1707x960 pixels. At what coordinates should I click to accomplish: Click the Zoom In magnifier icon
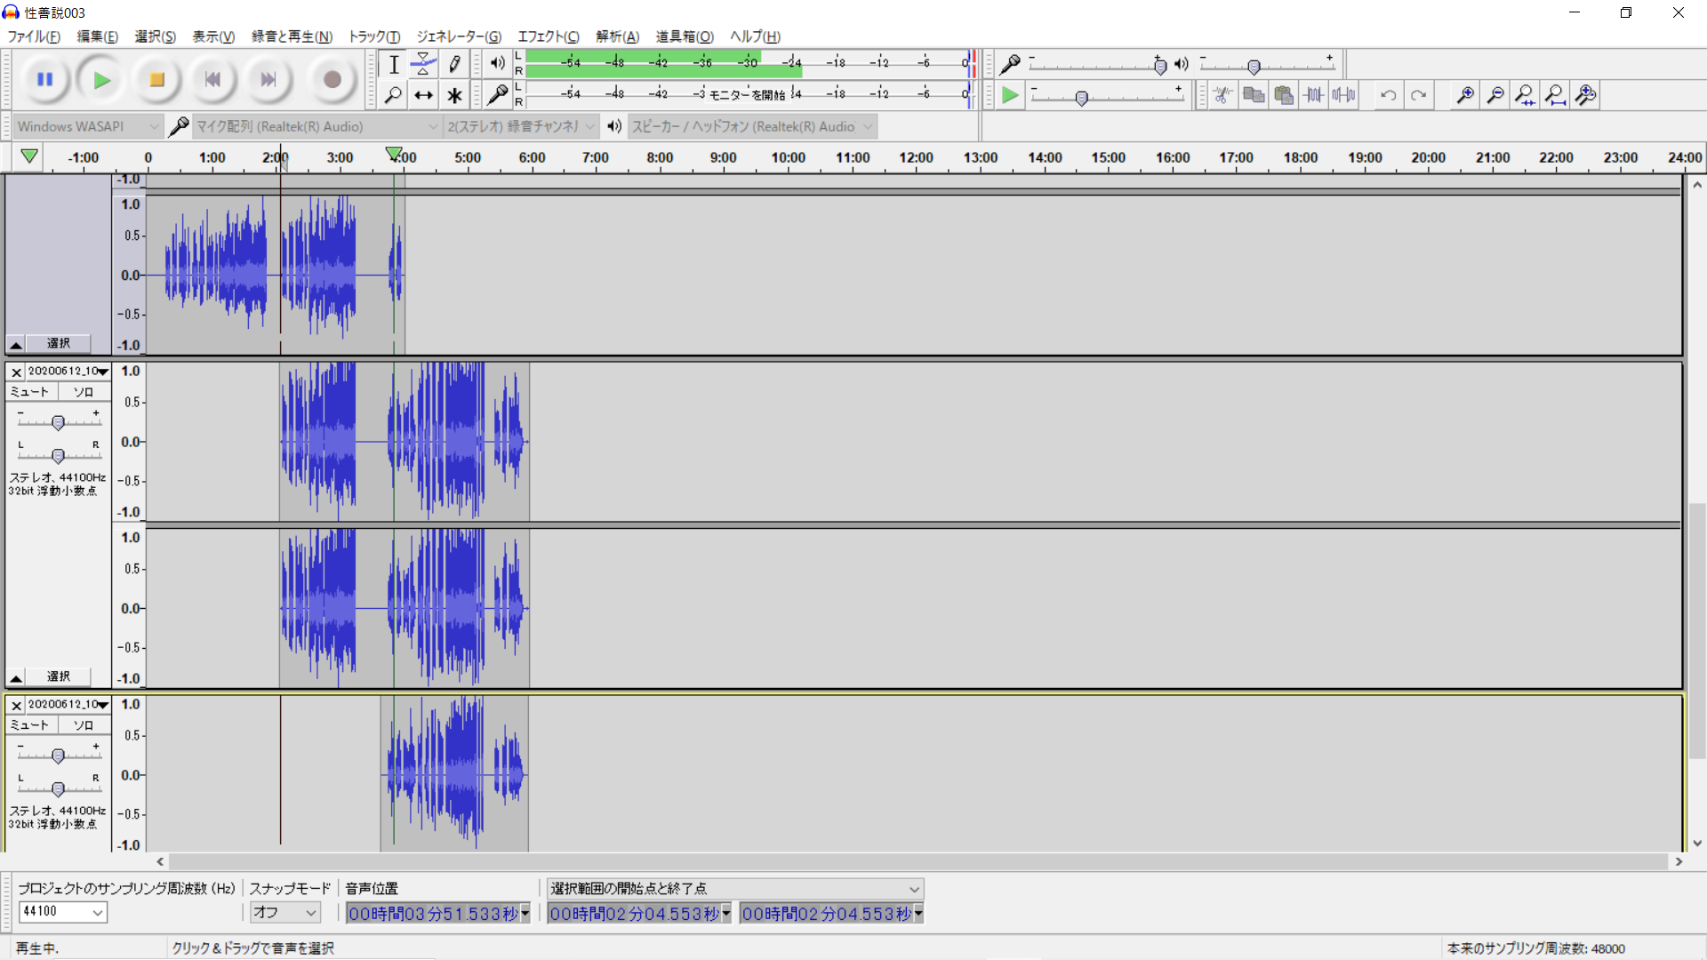1465,96
